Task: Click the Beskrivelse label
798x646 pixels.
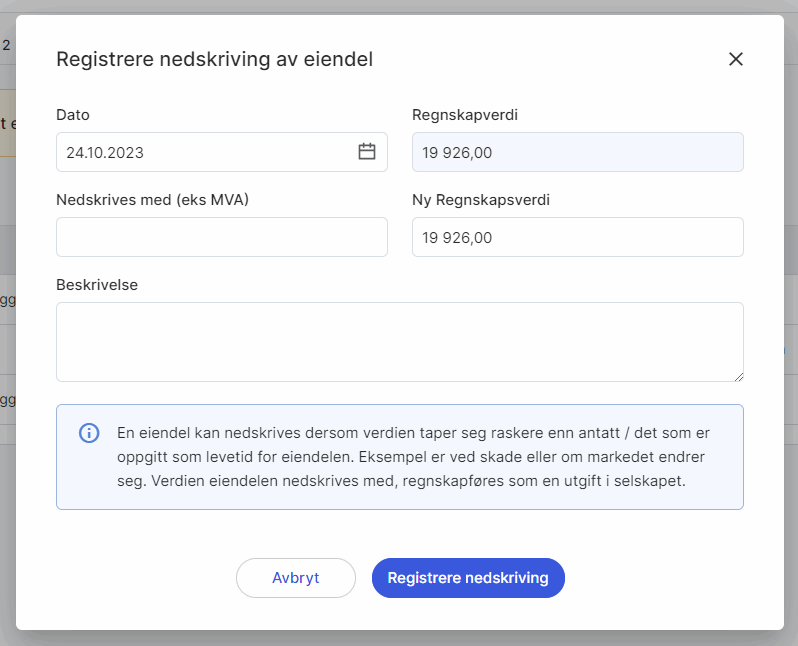Action: [97, 285]
